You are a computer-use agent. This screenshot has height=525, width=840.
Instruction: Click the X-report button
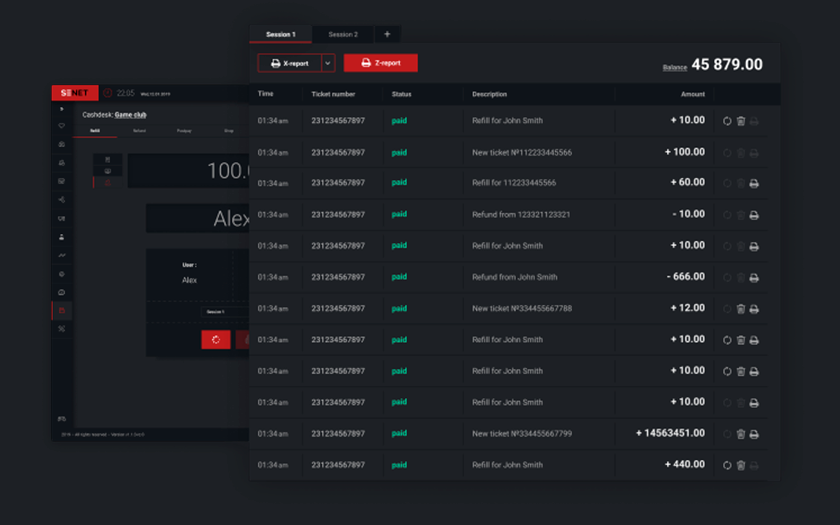point(289,63)
